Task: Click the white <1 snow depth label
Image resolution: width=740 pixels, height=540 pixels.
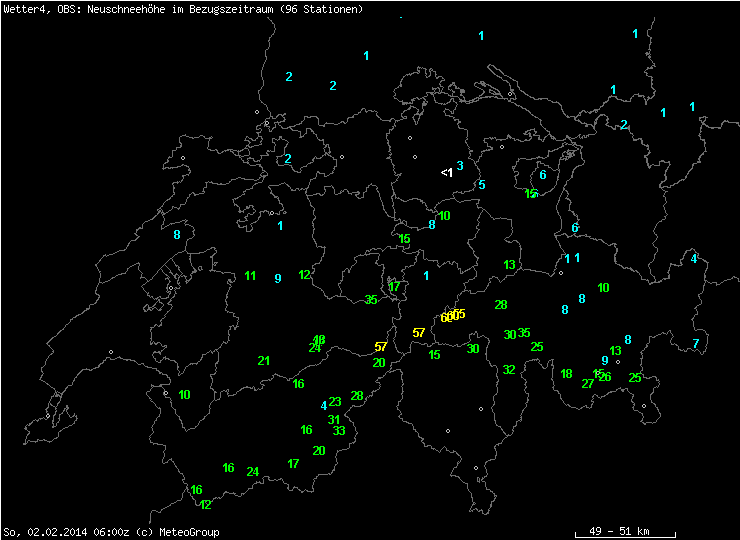Action: pos(447,173)
